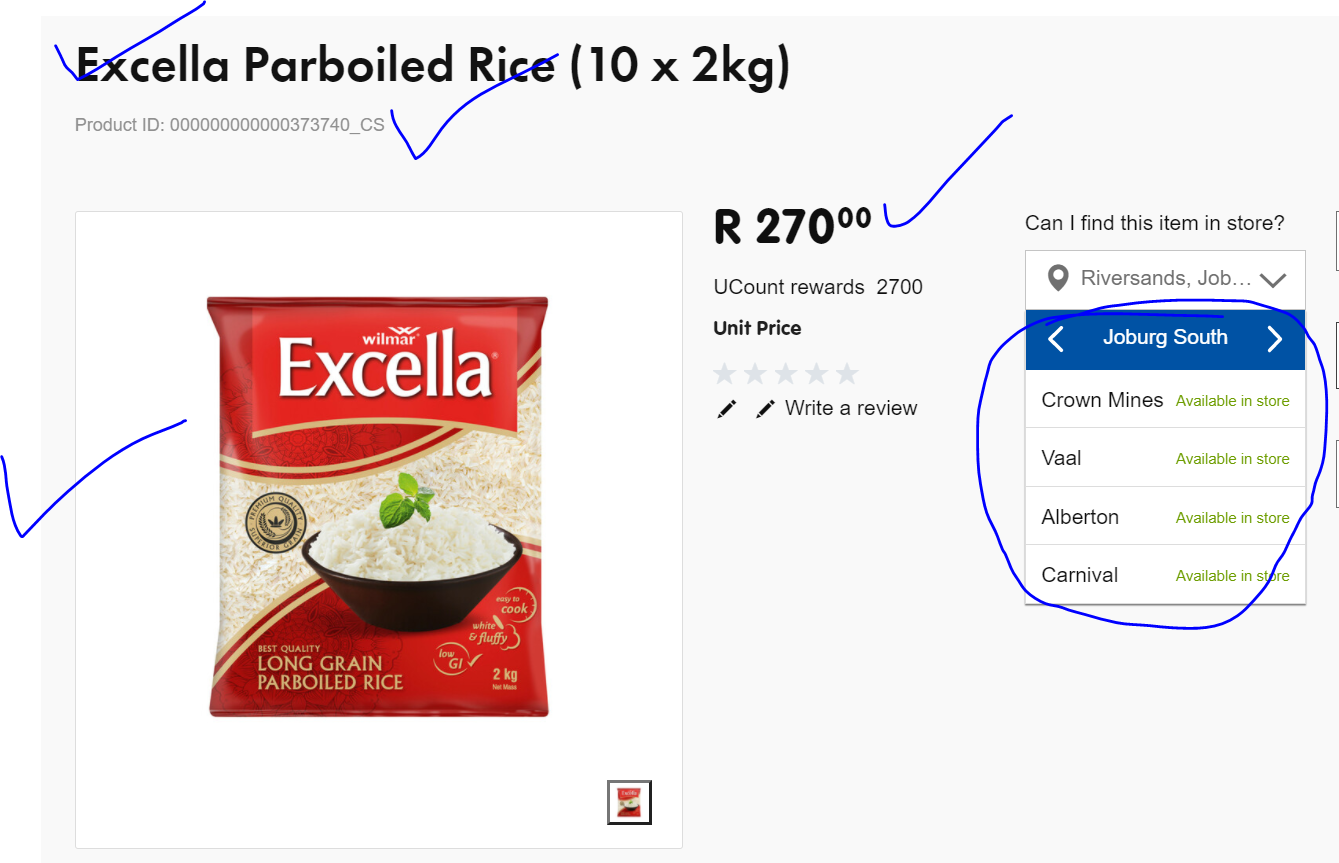Go to next region with right arrow
The image size is (1339, 863).
pos(1274,339)
